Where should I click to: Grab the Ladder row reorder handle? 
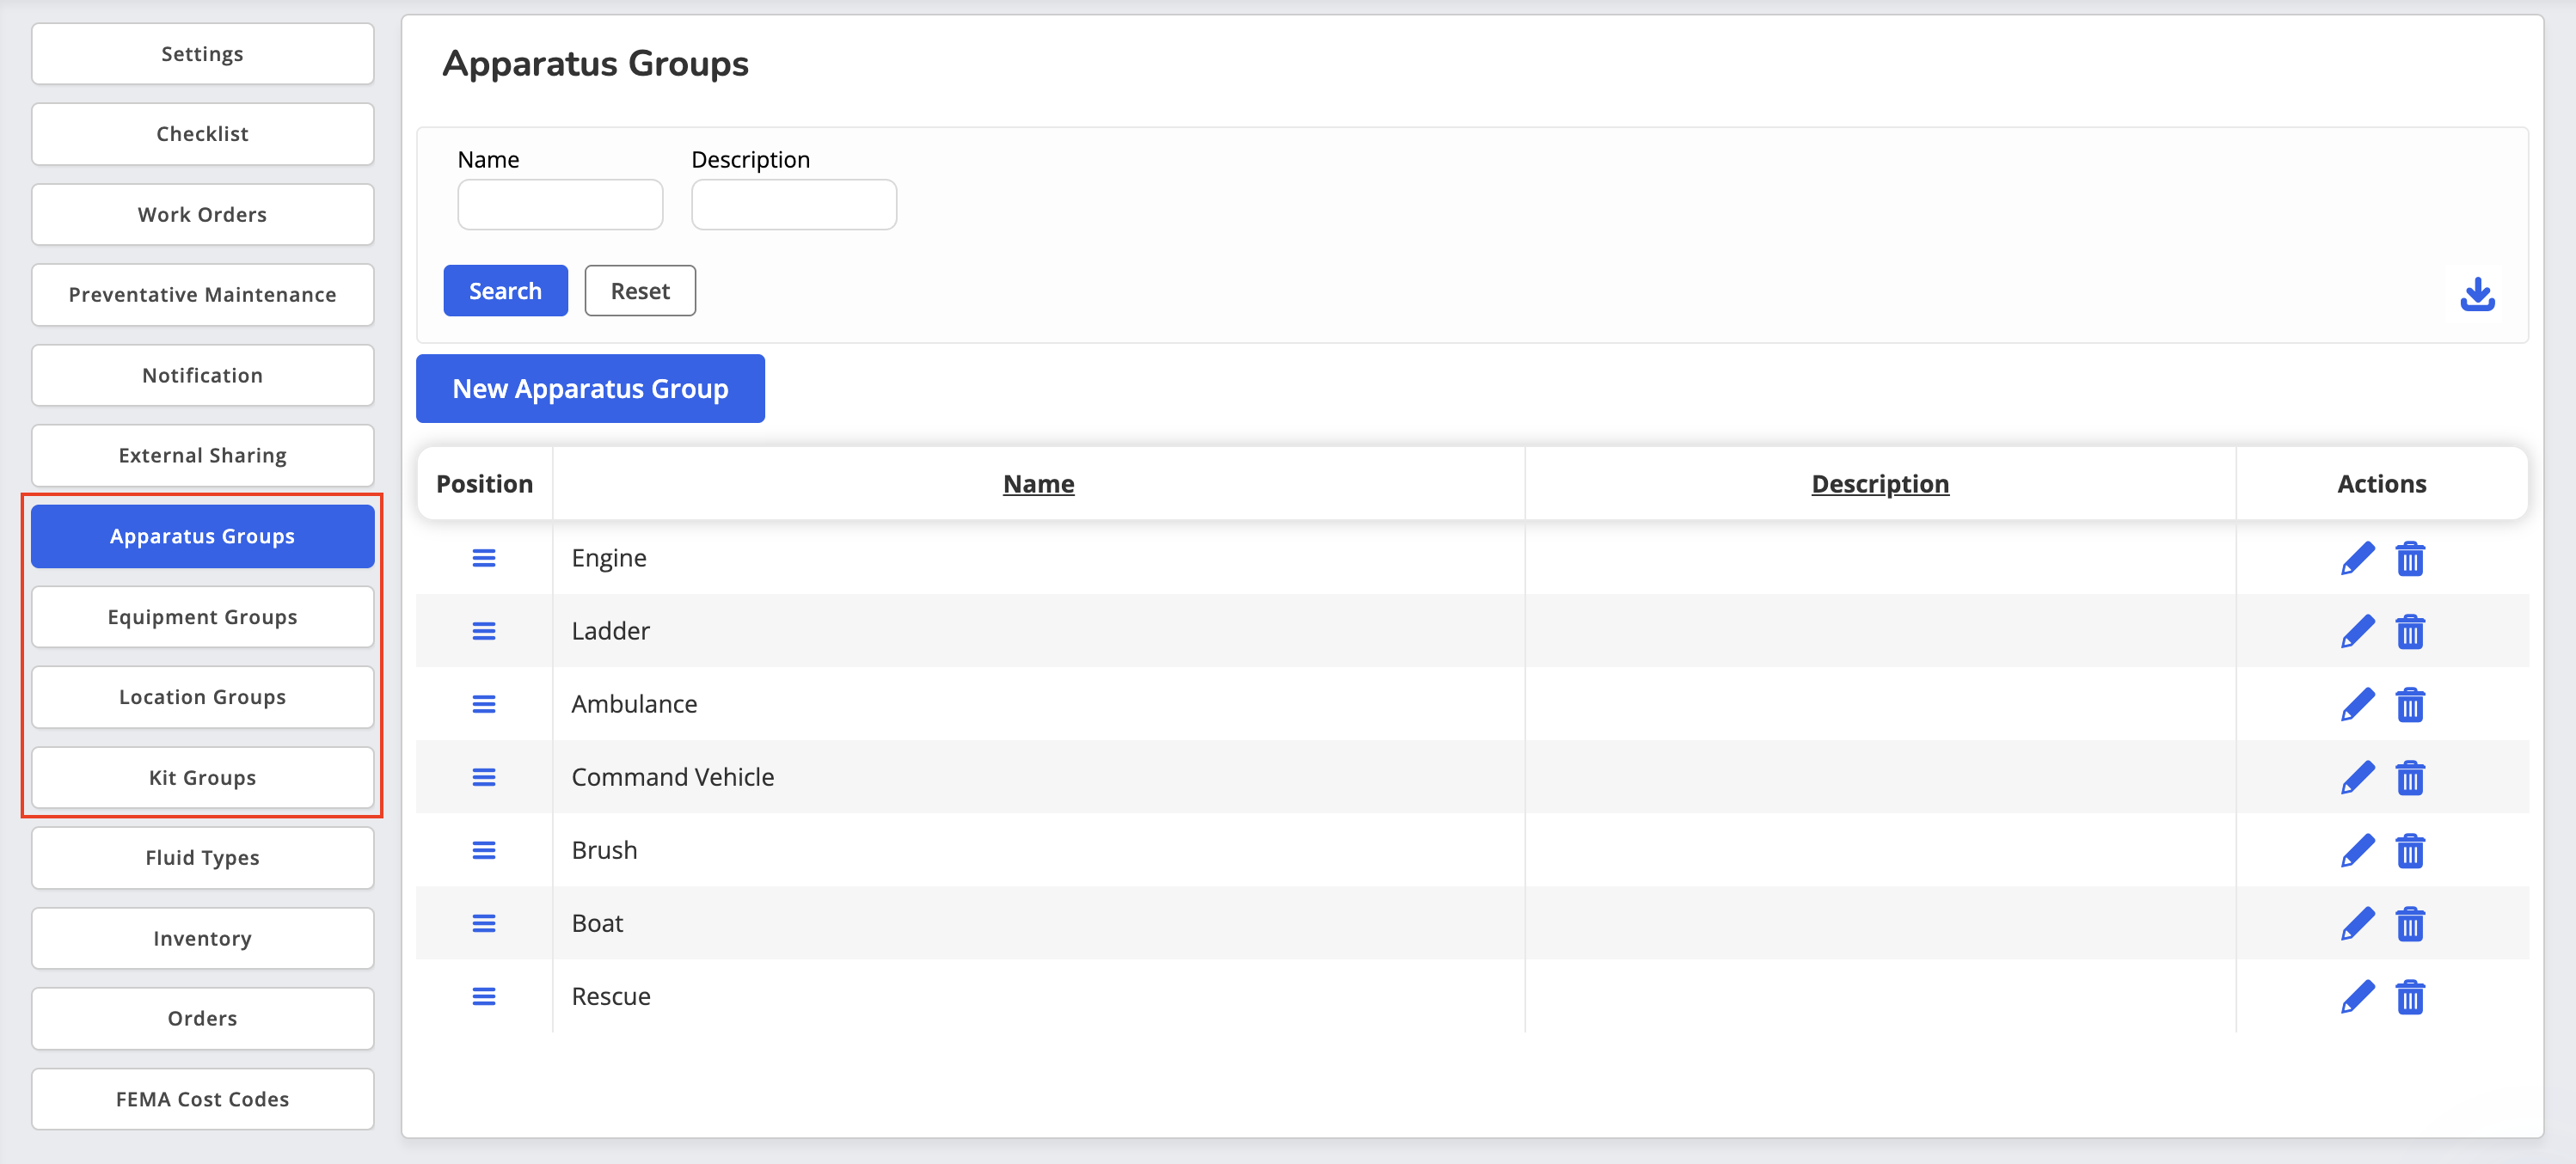(484, 631)
